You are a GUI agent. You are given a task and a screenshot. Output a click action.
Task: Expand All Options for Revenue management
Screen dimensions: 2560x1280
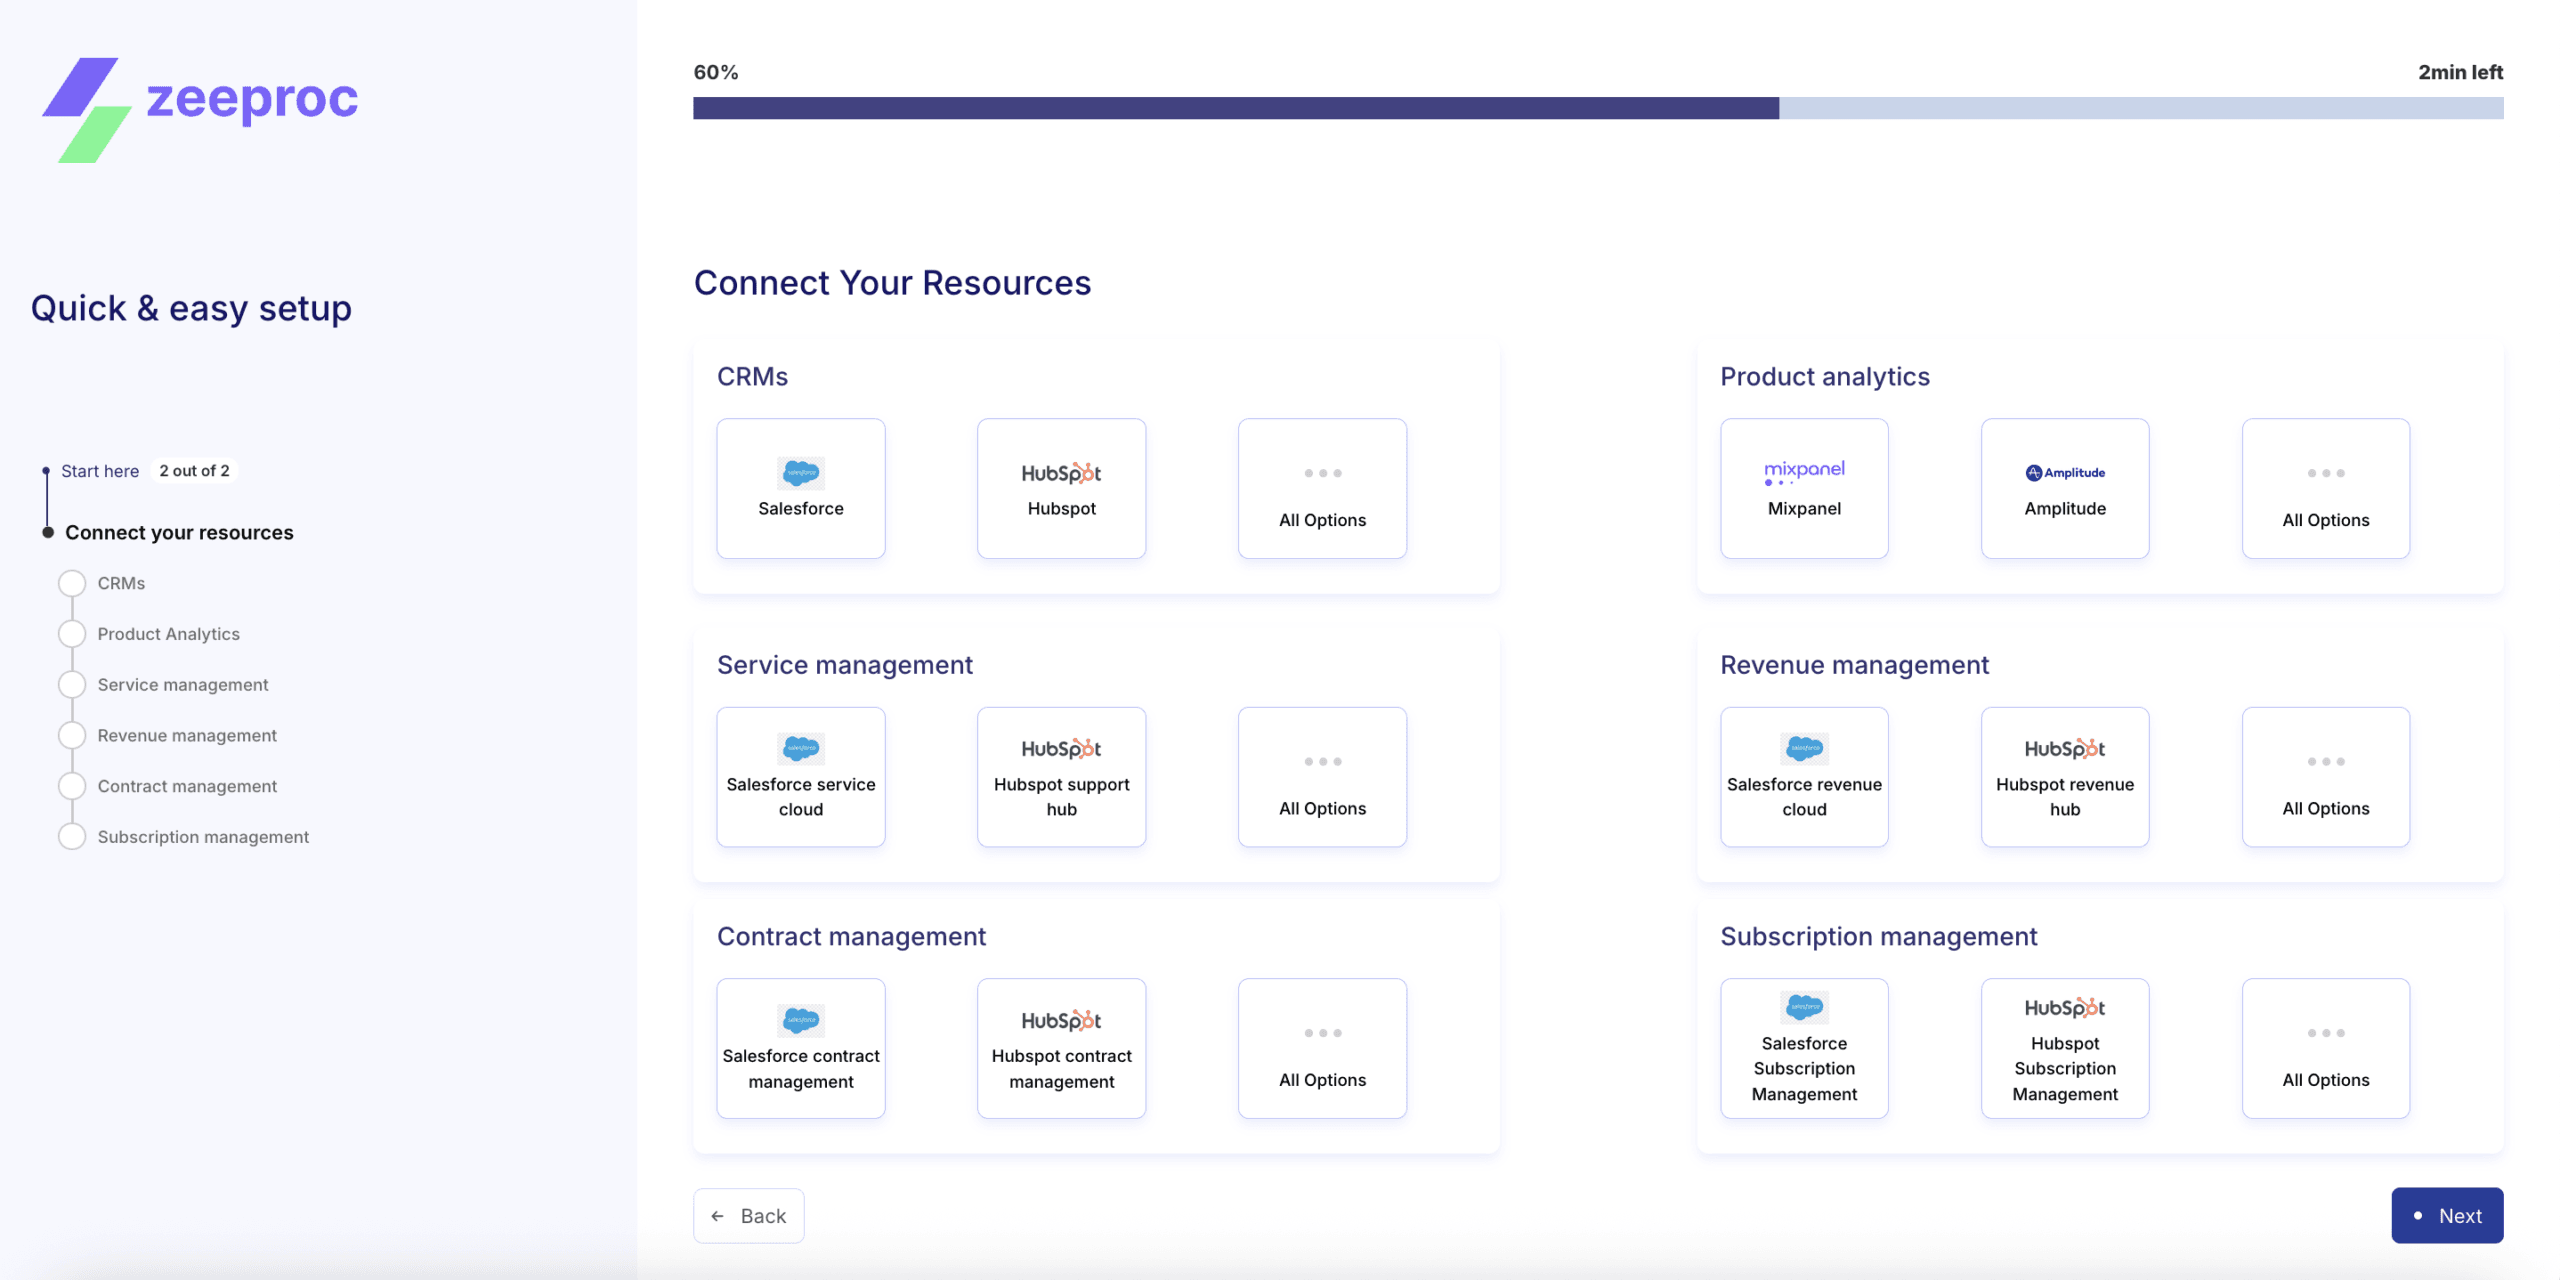click(x=2325, y=776)
